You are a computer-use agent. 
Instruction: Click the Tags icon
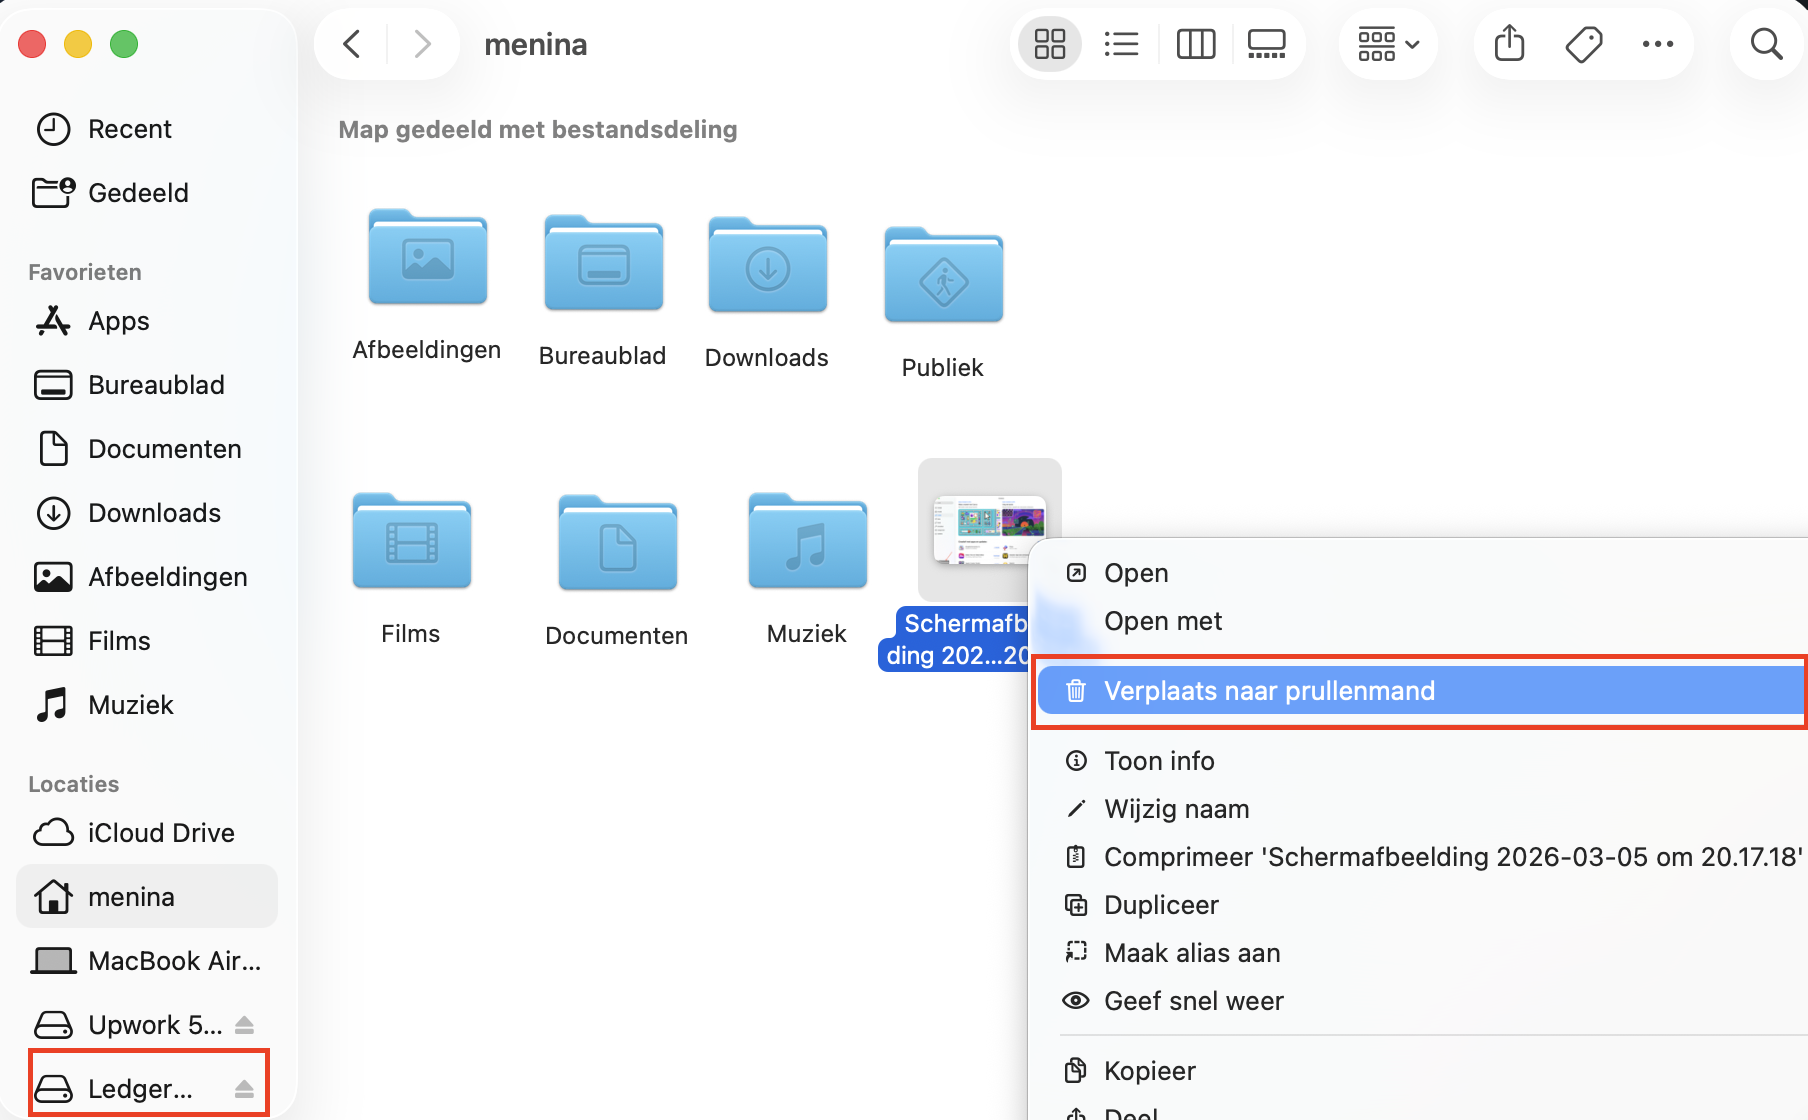click(1584, 43)
